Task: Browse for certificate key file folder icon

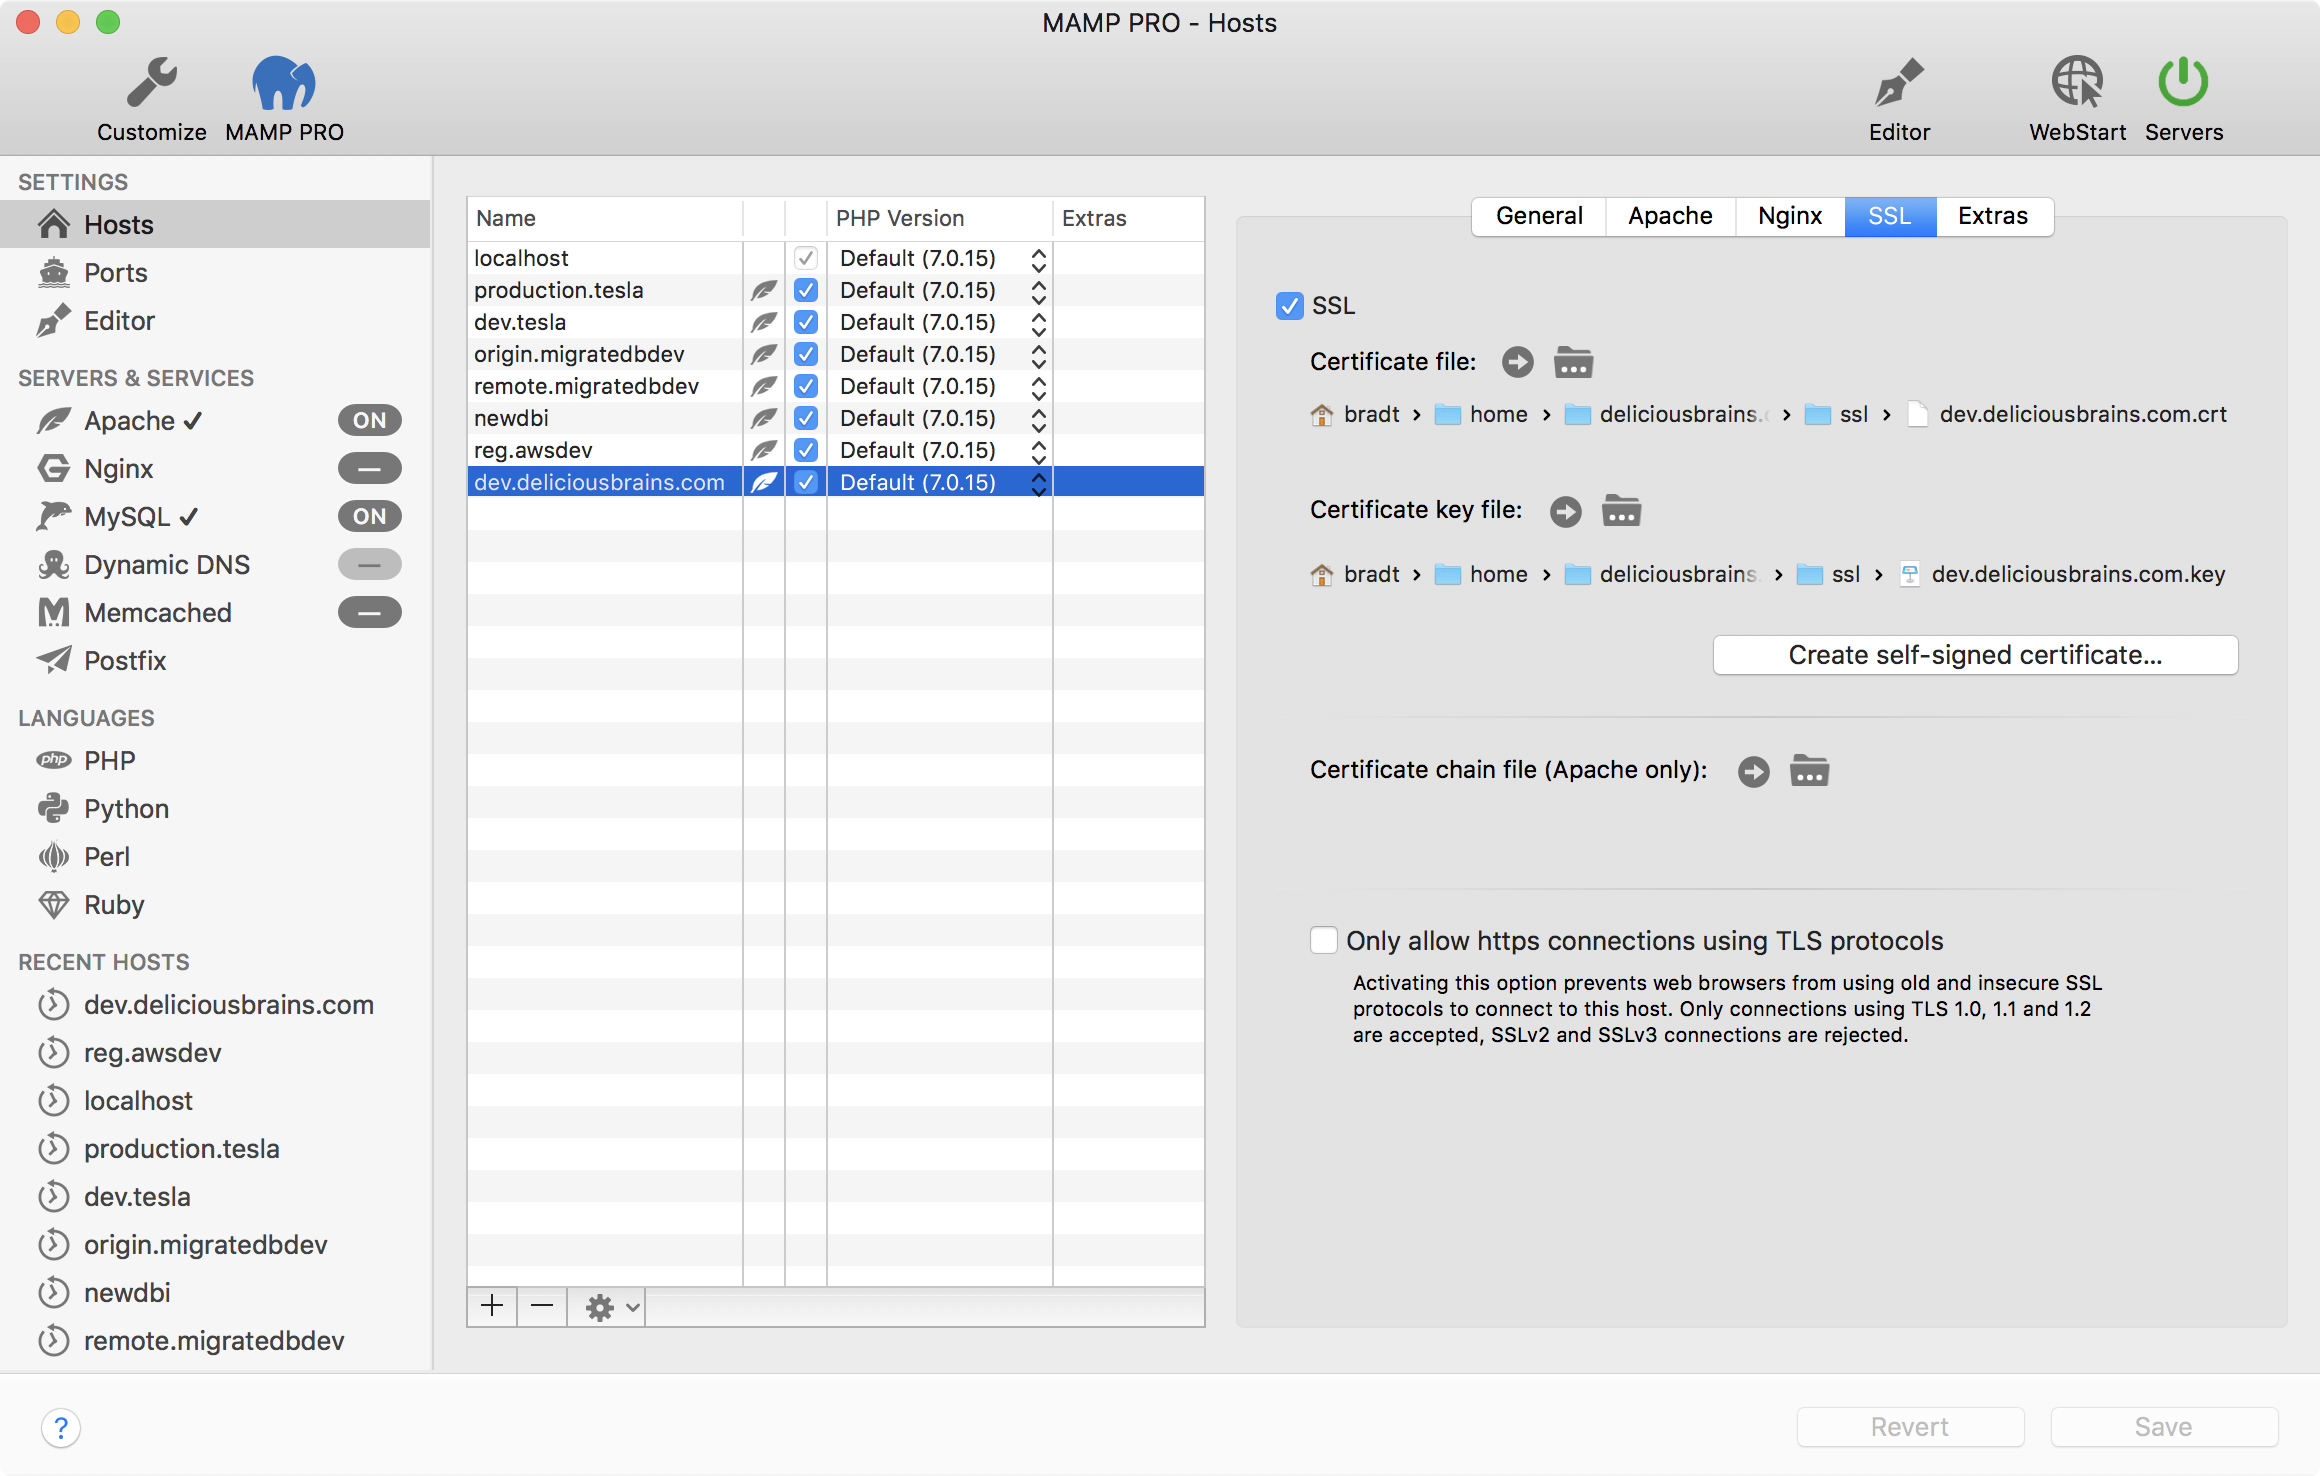Action: [1621, 511]
